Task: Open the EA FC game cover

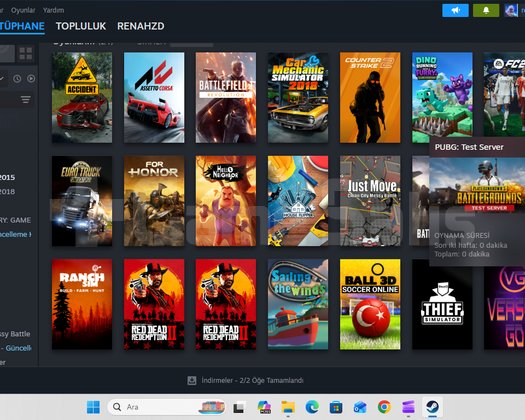Action: (504, 94)
